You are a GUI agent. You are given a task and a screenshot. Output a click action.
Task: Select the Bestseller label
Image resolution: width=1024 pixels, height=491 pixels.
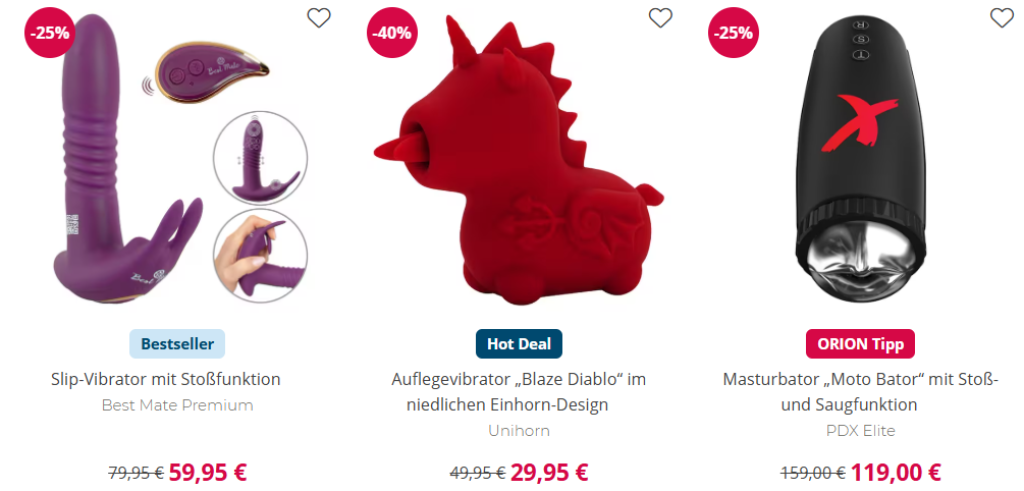(177, 343)
